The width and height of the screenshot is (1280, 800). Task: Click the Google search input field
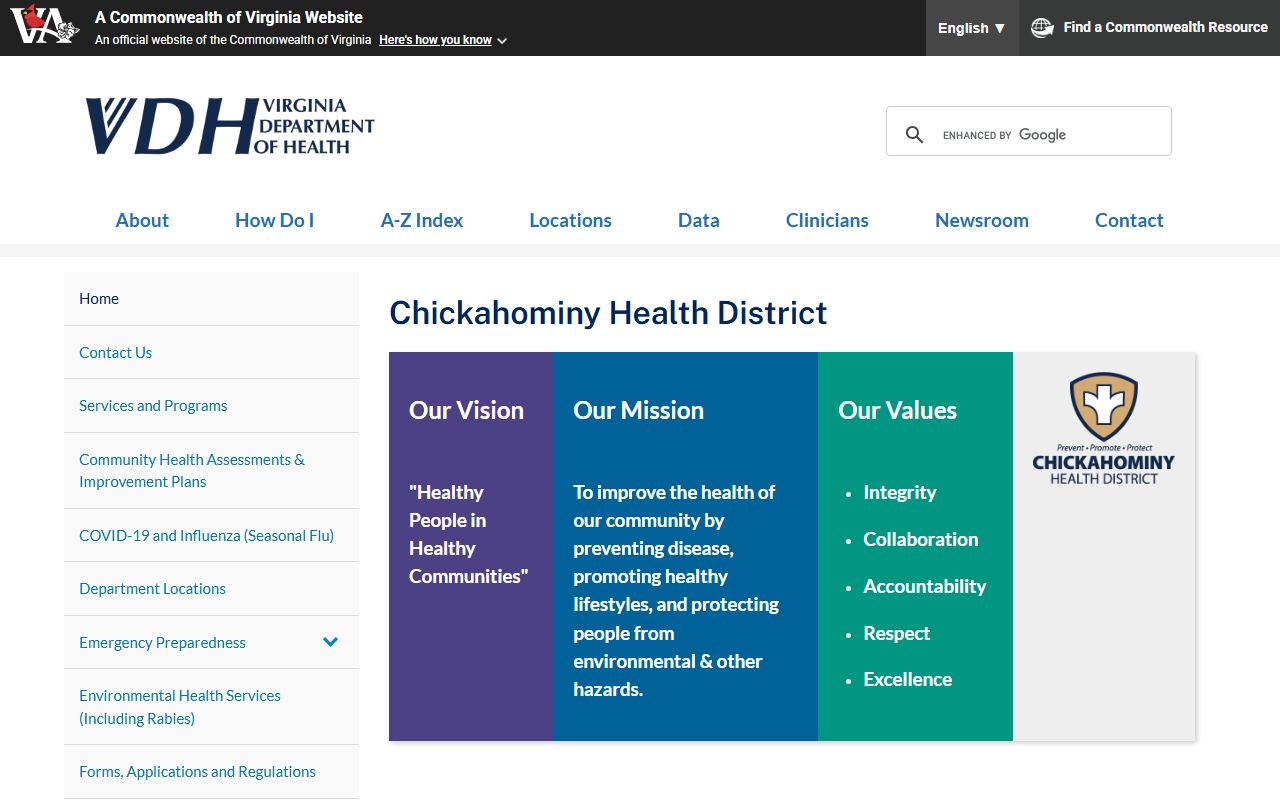1050,134
